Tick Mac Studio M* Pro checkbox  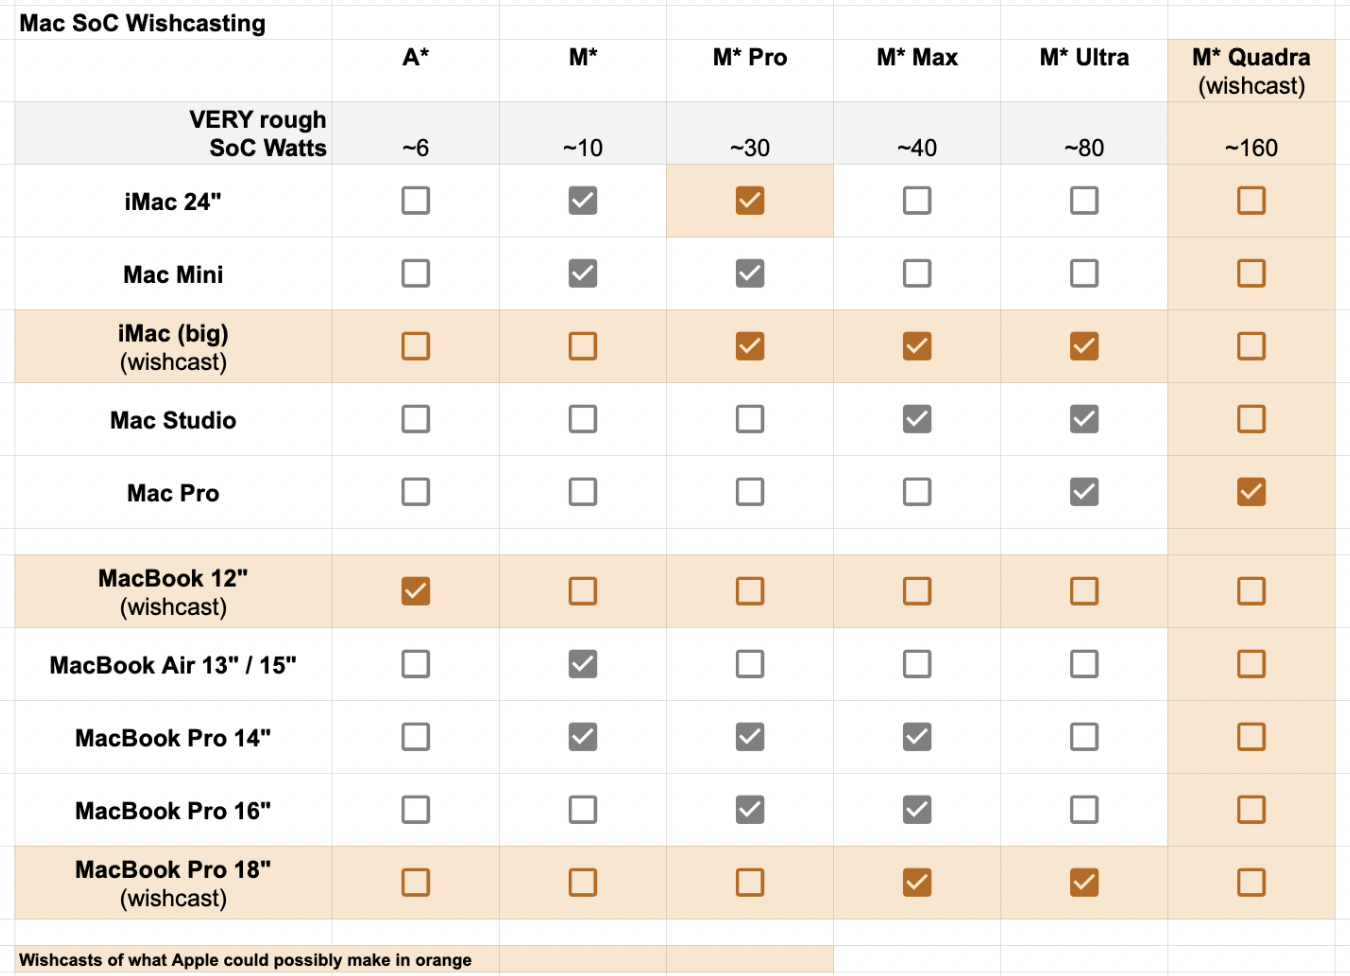[x=750, y=420]
